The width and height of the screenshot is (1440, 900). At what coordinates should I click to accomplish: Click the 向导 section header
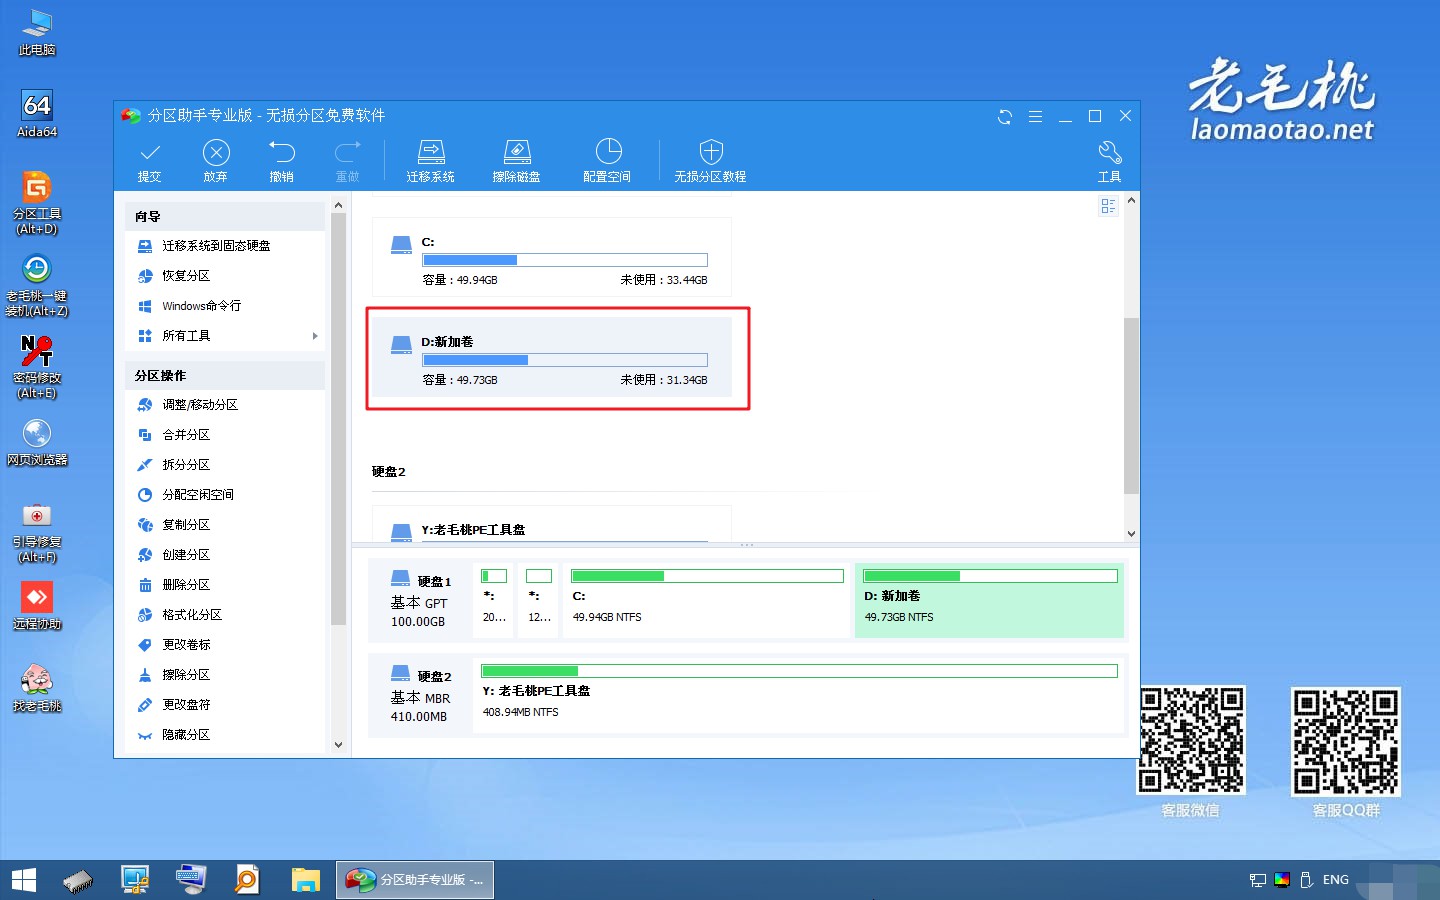[x=226, y=216]
